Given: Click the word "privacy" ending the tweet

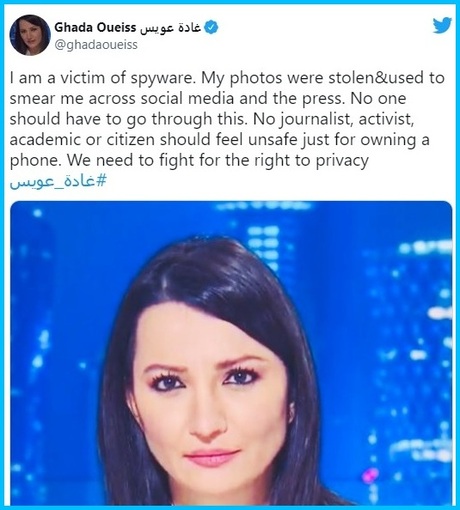Looking at the screenshot, I should 342,161.
